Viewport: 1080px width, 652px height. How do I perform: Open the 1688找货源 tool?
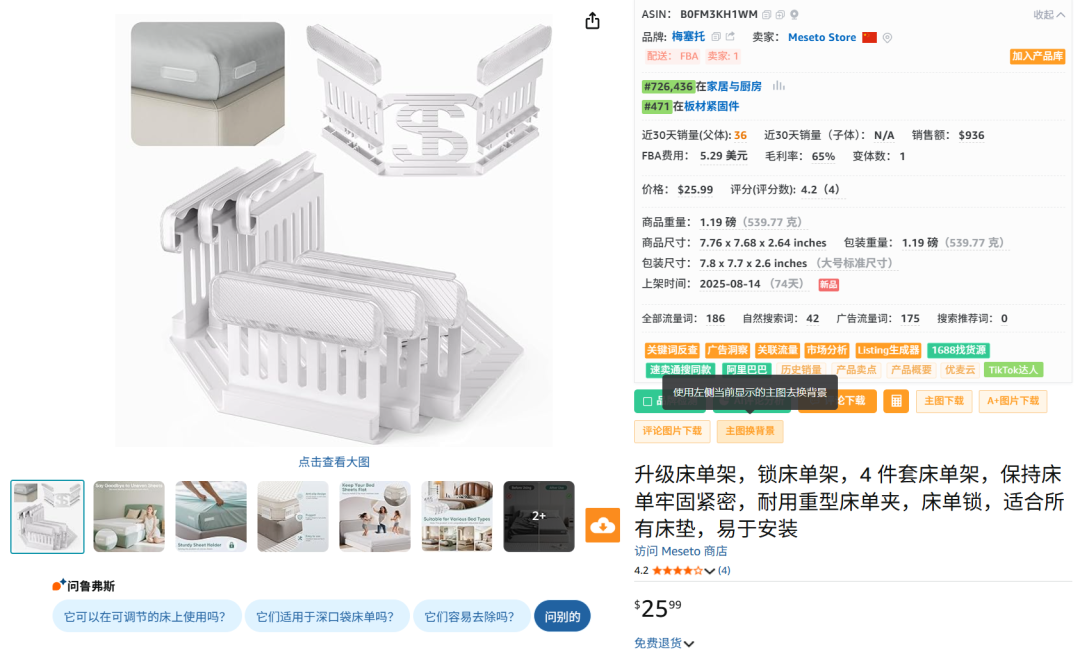(x=958, y=350)
